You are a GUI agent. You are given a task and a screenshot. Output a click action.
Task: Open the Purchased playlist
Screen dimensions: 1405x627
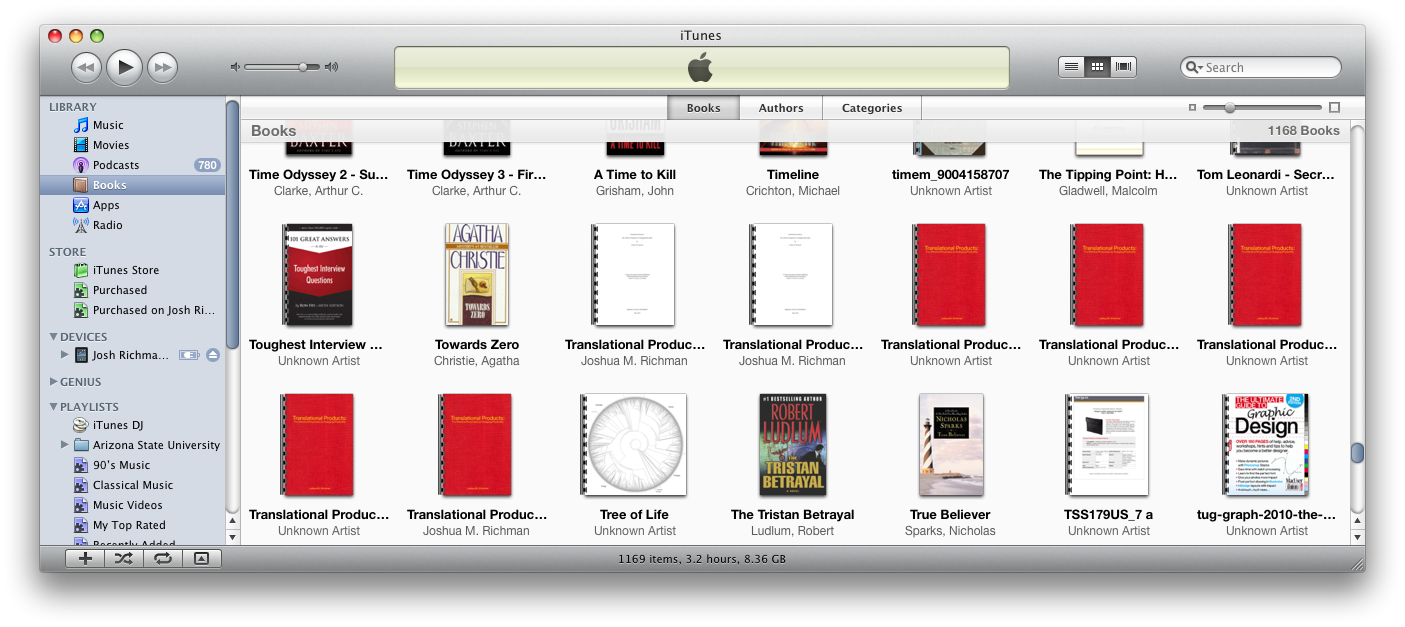(x=120, y=290)
